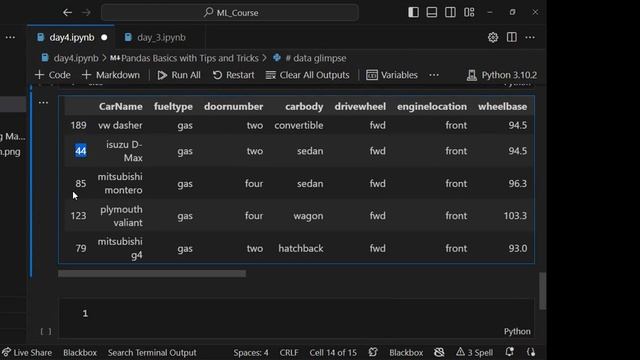Toggle the secondary side bar layout icon

point(450,12)
